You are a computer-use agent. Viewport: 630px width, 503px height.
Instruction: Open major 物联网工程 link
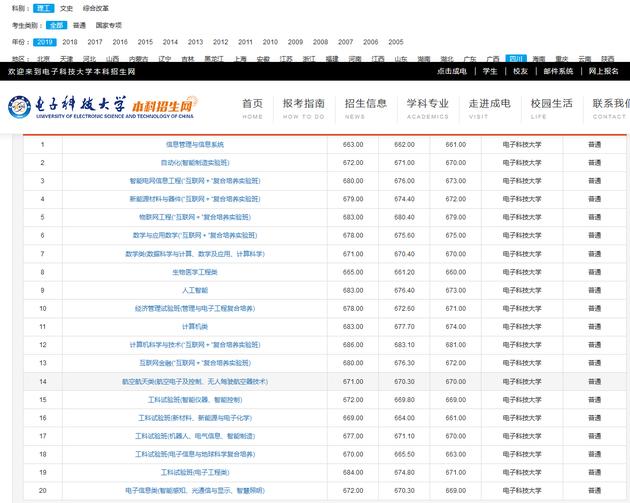click(195, 217)
